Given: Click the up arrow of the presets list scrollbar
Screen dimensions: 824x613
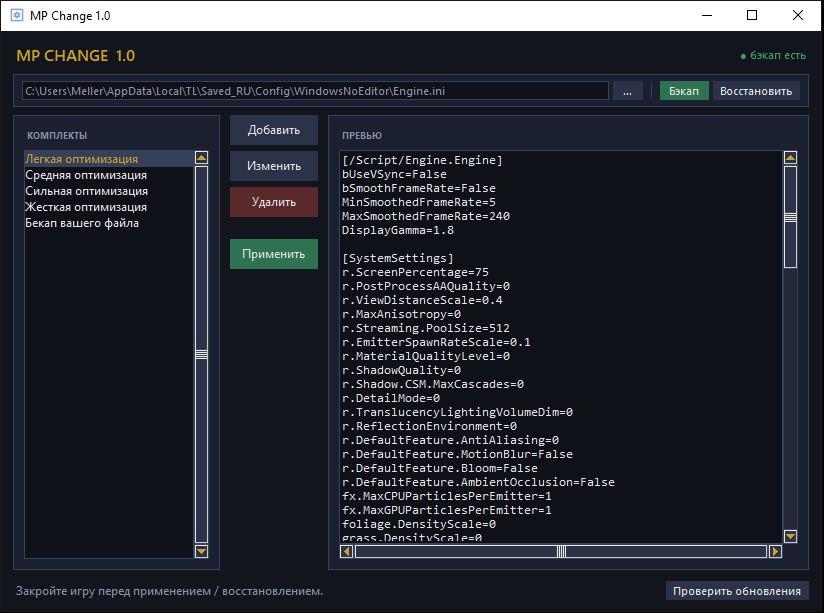Looking at the screenshot, I should coord(201,158).
